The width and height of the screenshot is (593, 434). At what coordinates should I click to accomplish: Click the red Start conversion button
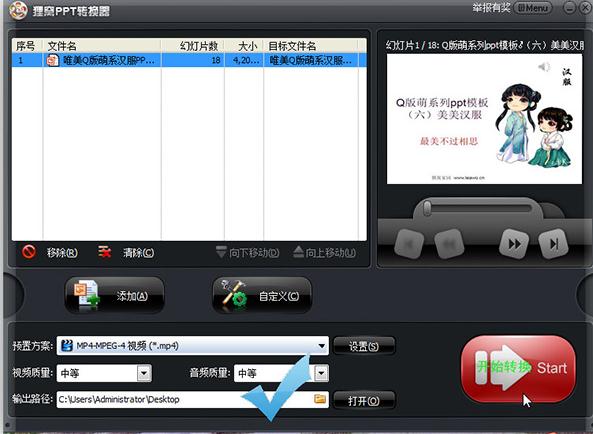(x=518, y=368)
